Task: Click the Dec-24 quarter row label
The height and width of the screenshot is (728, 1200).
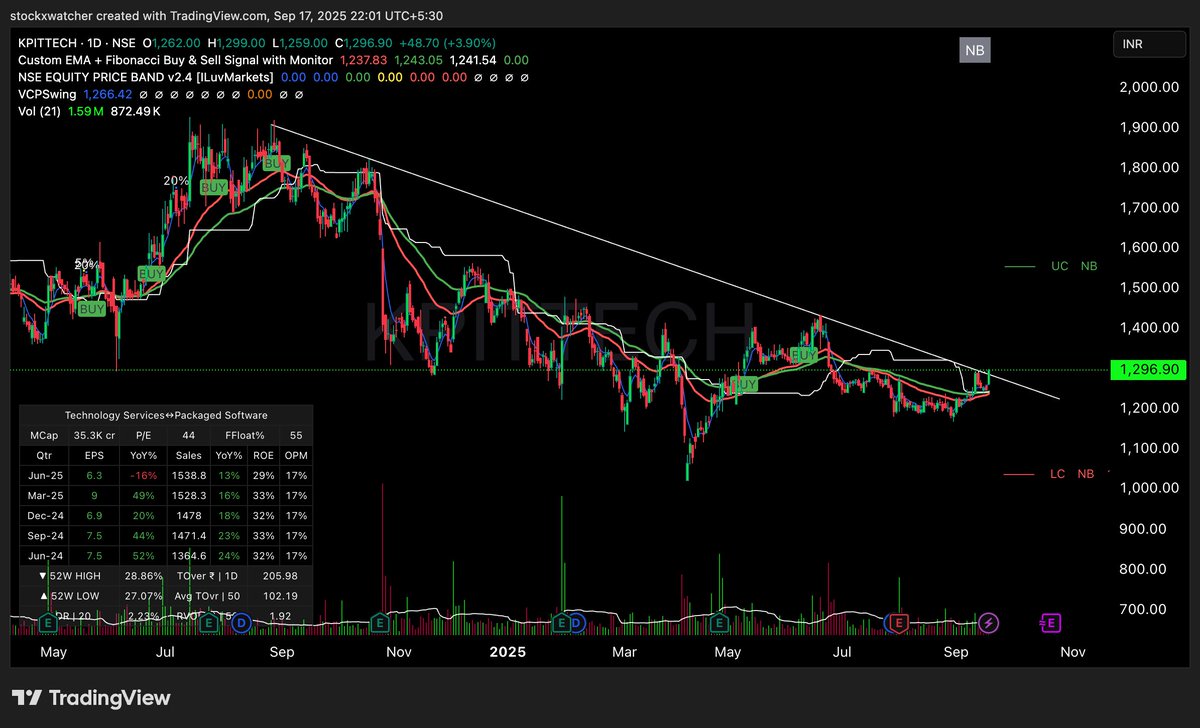Action: 44,516
